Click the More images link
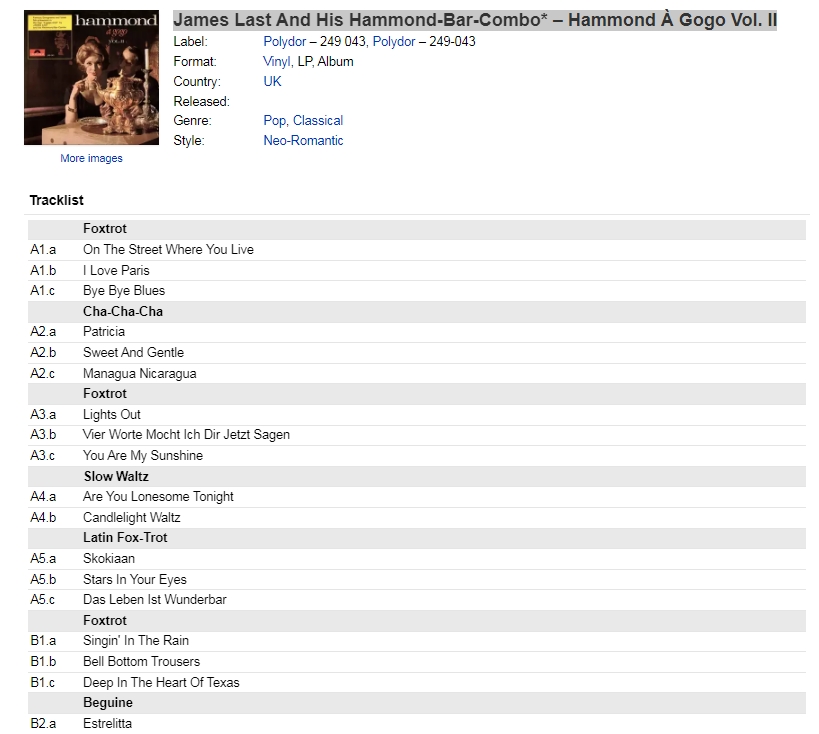This screenshot has height=734, width=819. 91,158
